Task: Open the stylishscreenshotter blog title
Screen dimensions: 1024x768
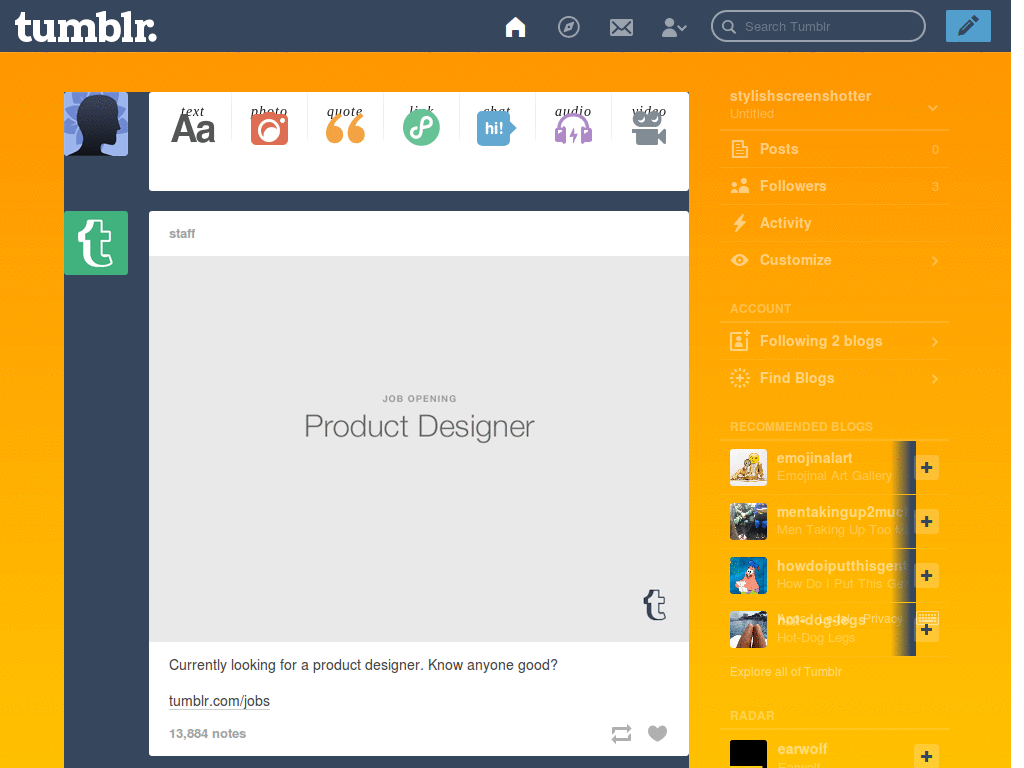Action: pyautogui.click(x=800, y=96)
